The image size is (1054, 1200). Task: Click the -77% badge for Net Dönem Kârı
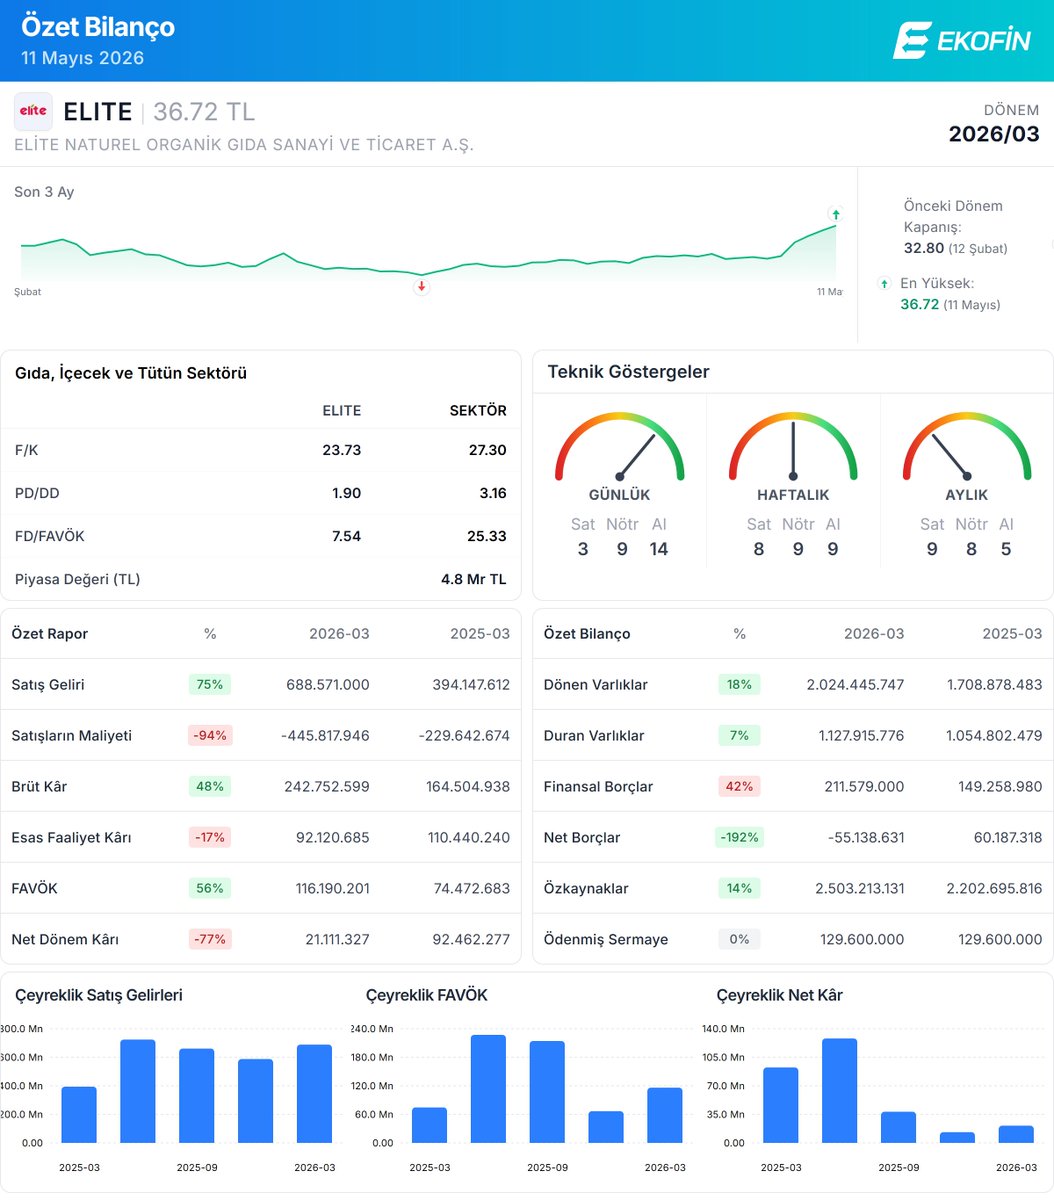[x=210, y=939]
